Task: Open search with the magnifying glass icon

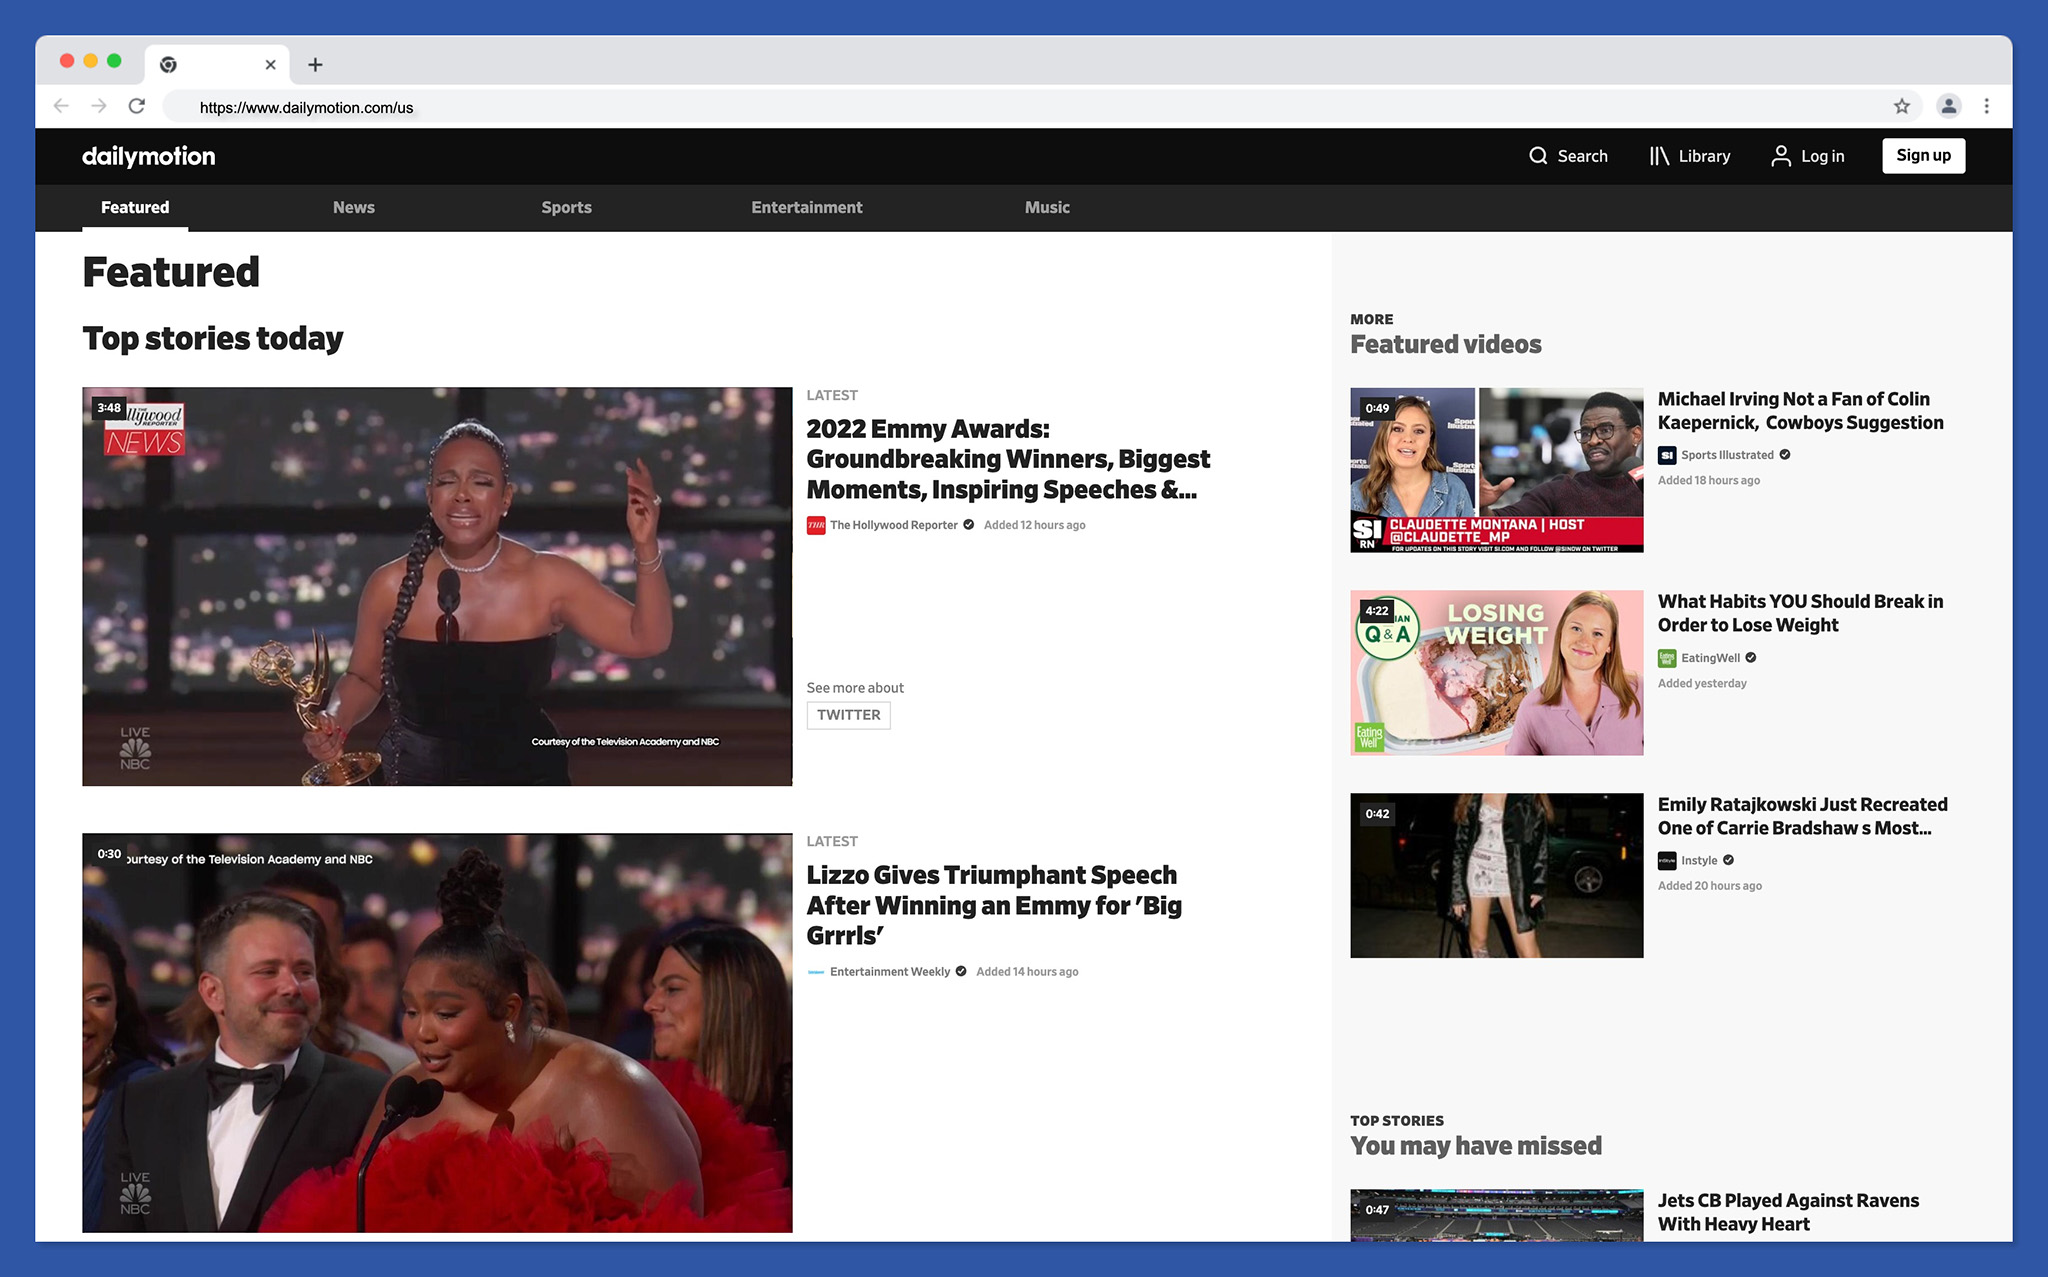Action: click(x=1539, y=156)
